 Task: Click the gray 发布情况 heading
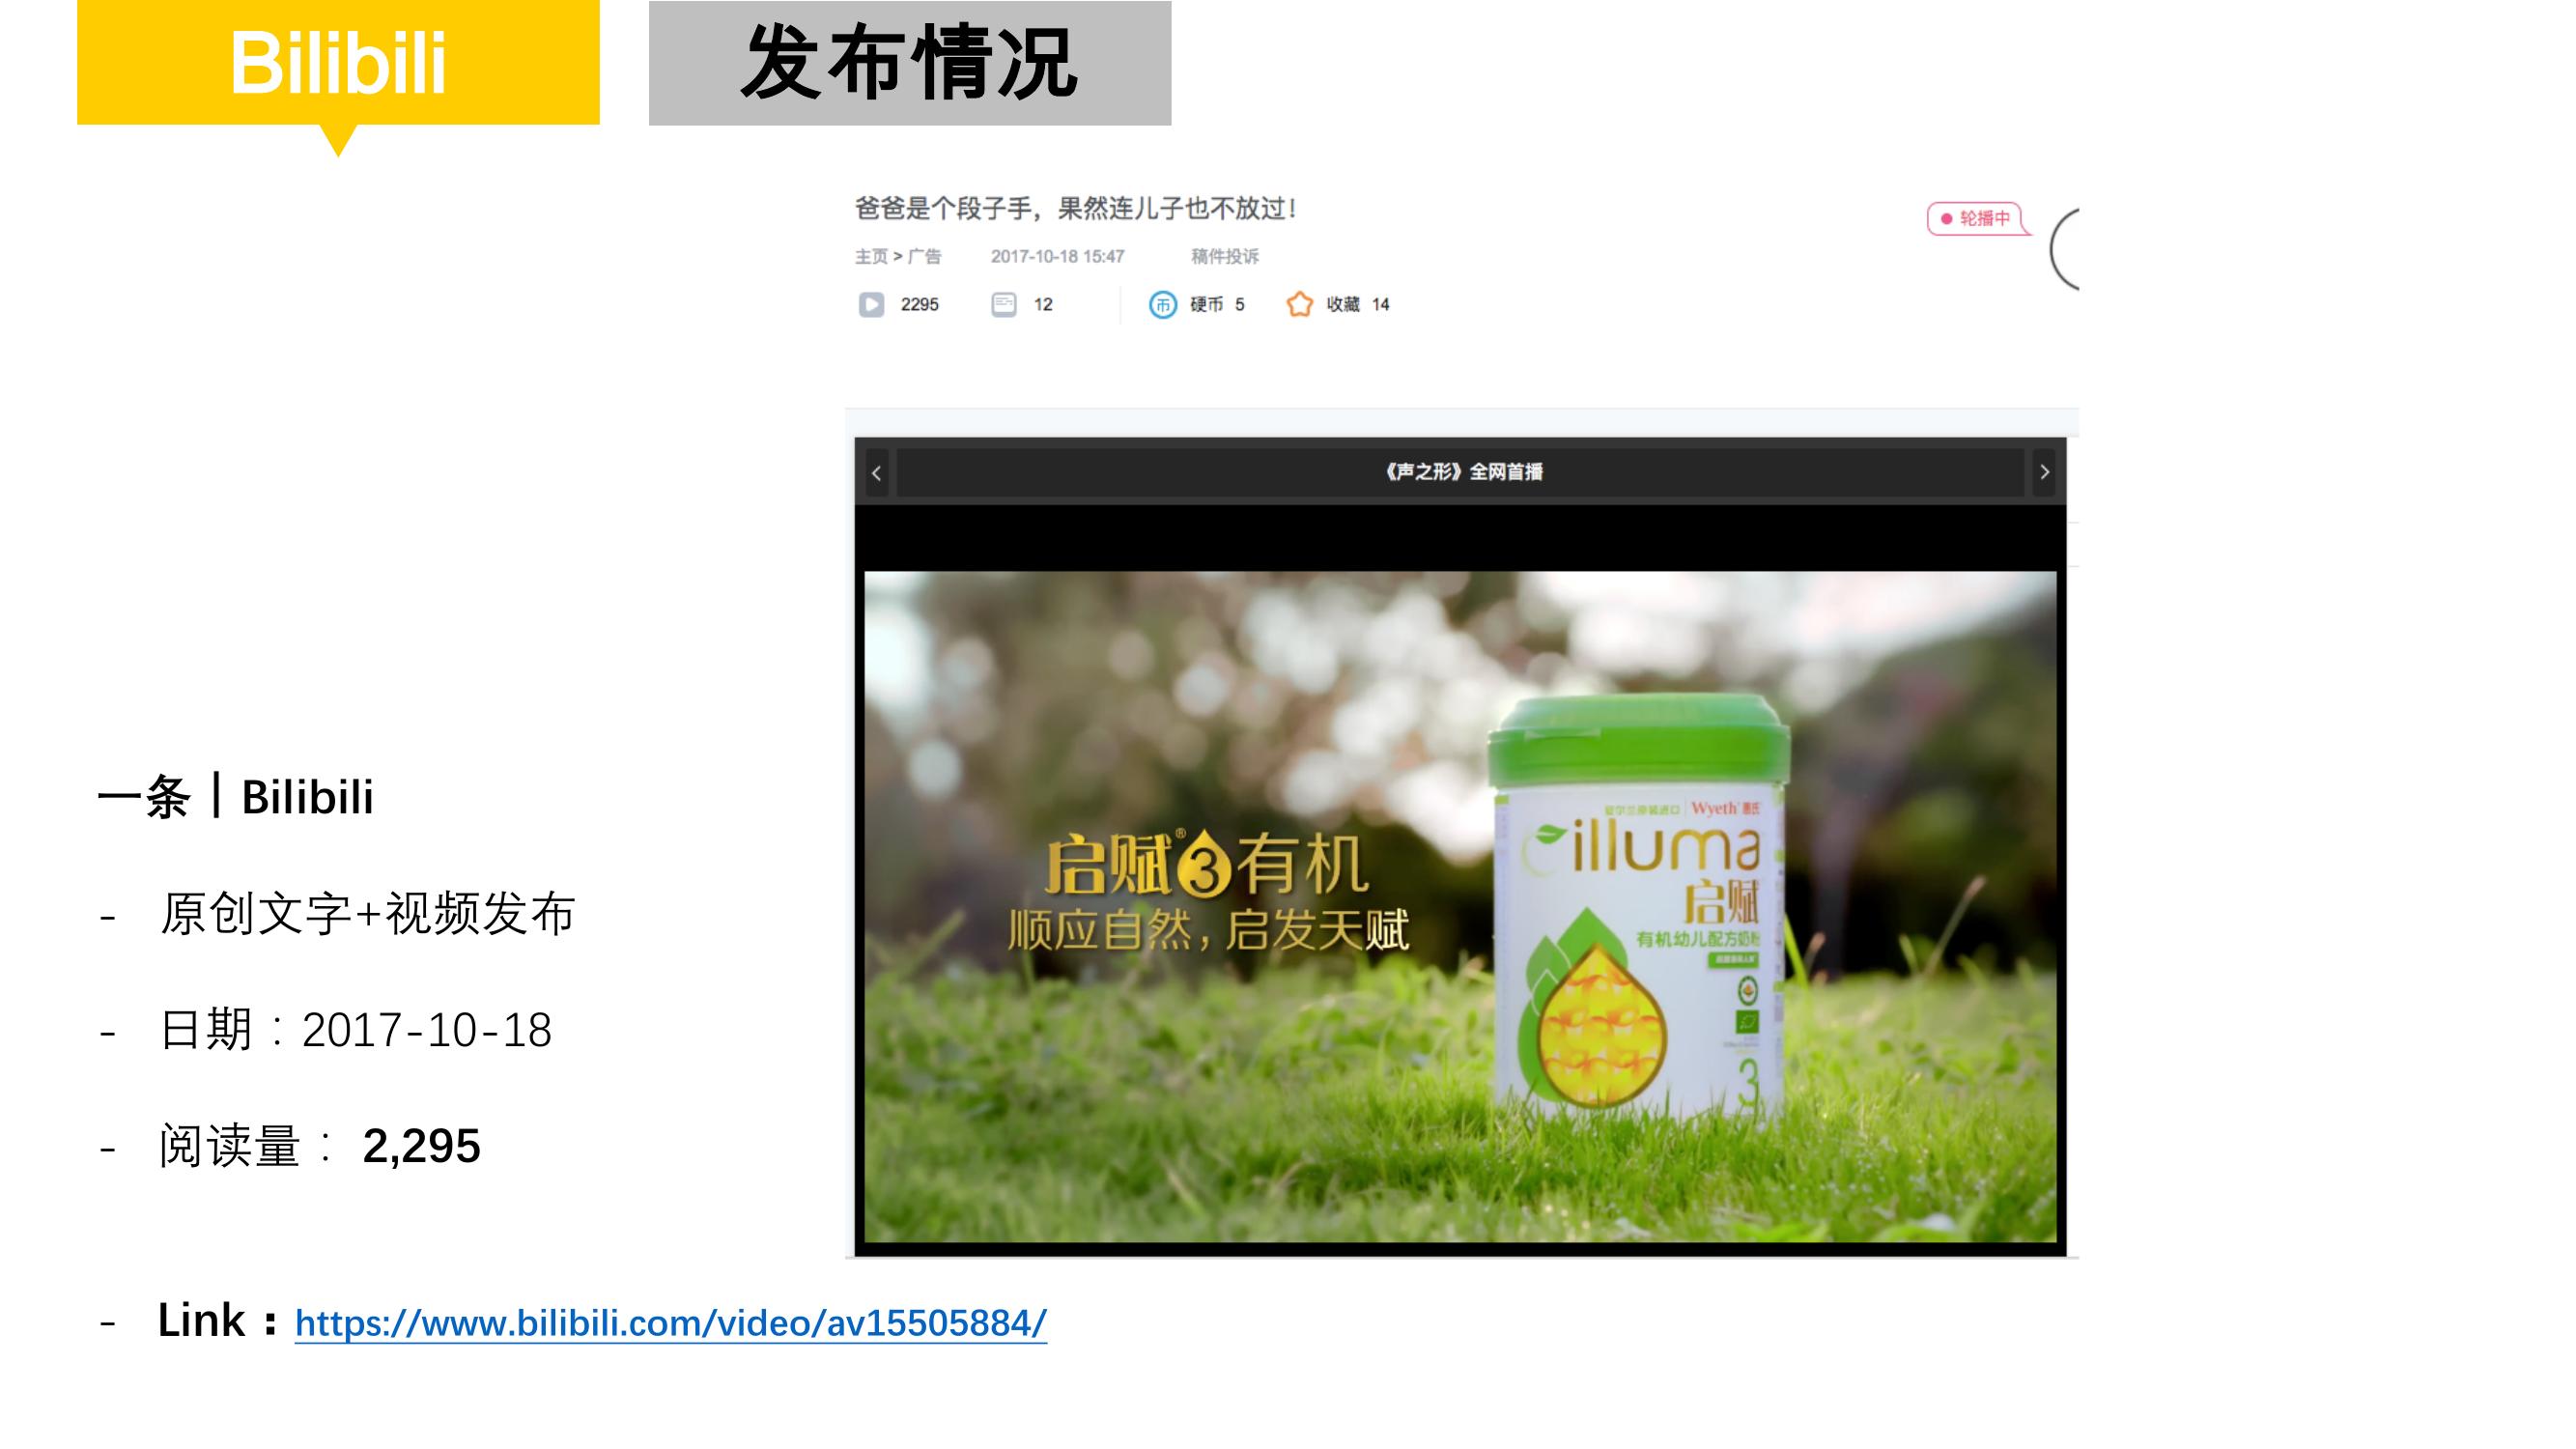pyautogui.click(x=910, y=63)
